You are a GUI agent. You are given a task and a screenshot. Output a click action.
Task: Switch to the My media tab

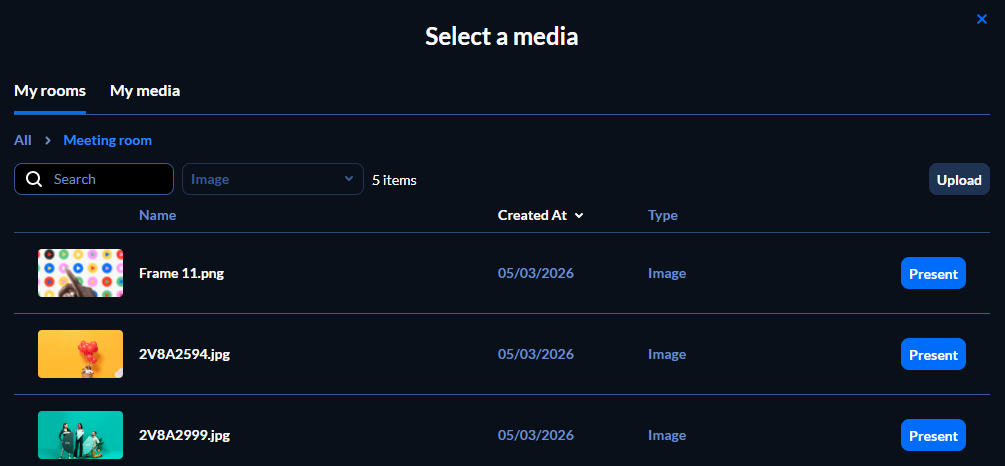coord(145,91)
